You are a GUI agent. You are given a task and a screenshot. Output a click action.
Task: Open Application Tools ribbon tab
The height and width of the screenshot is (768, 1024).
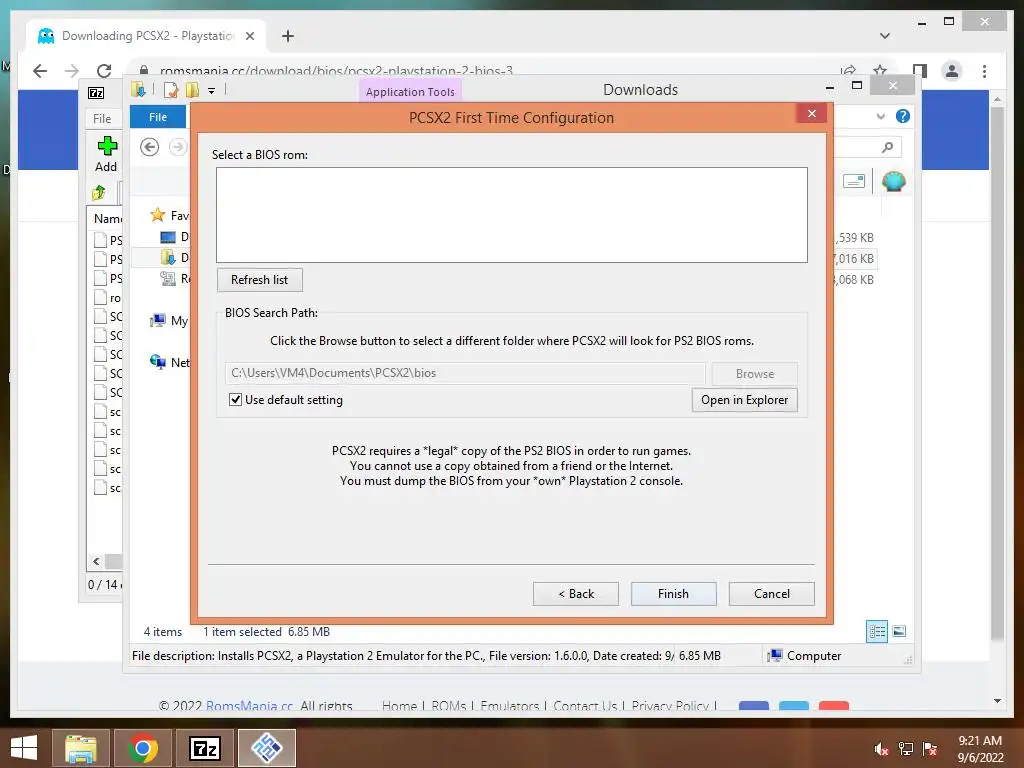point(410,91)
